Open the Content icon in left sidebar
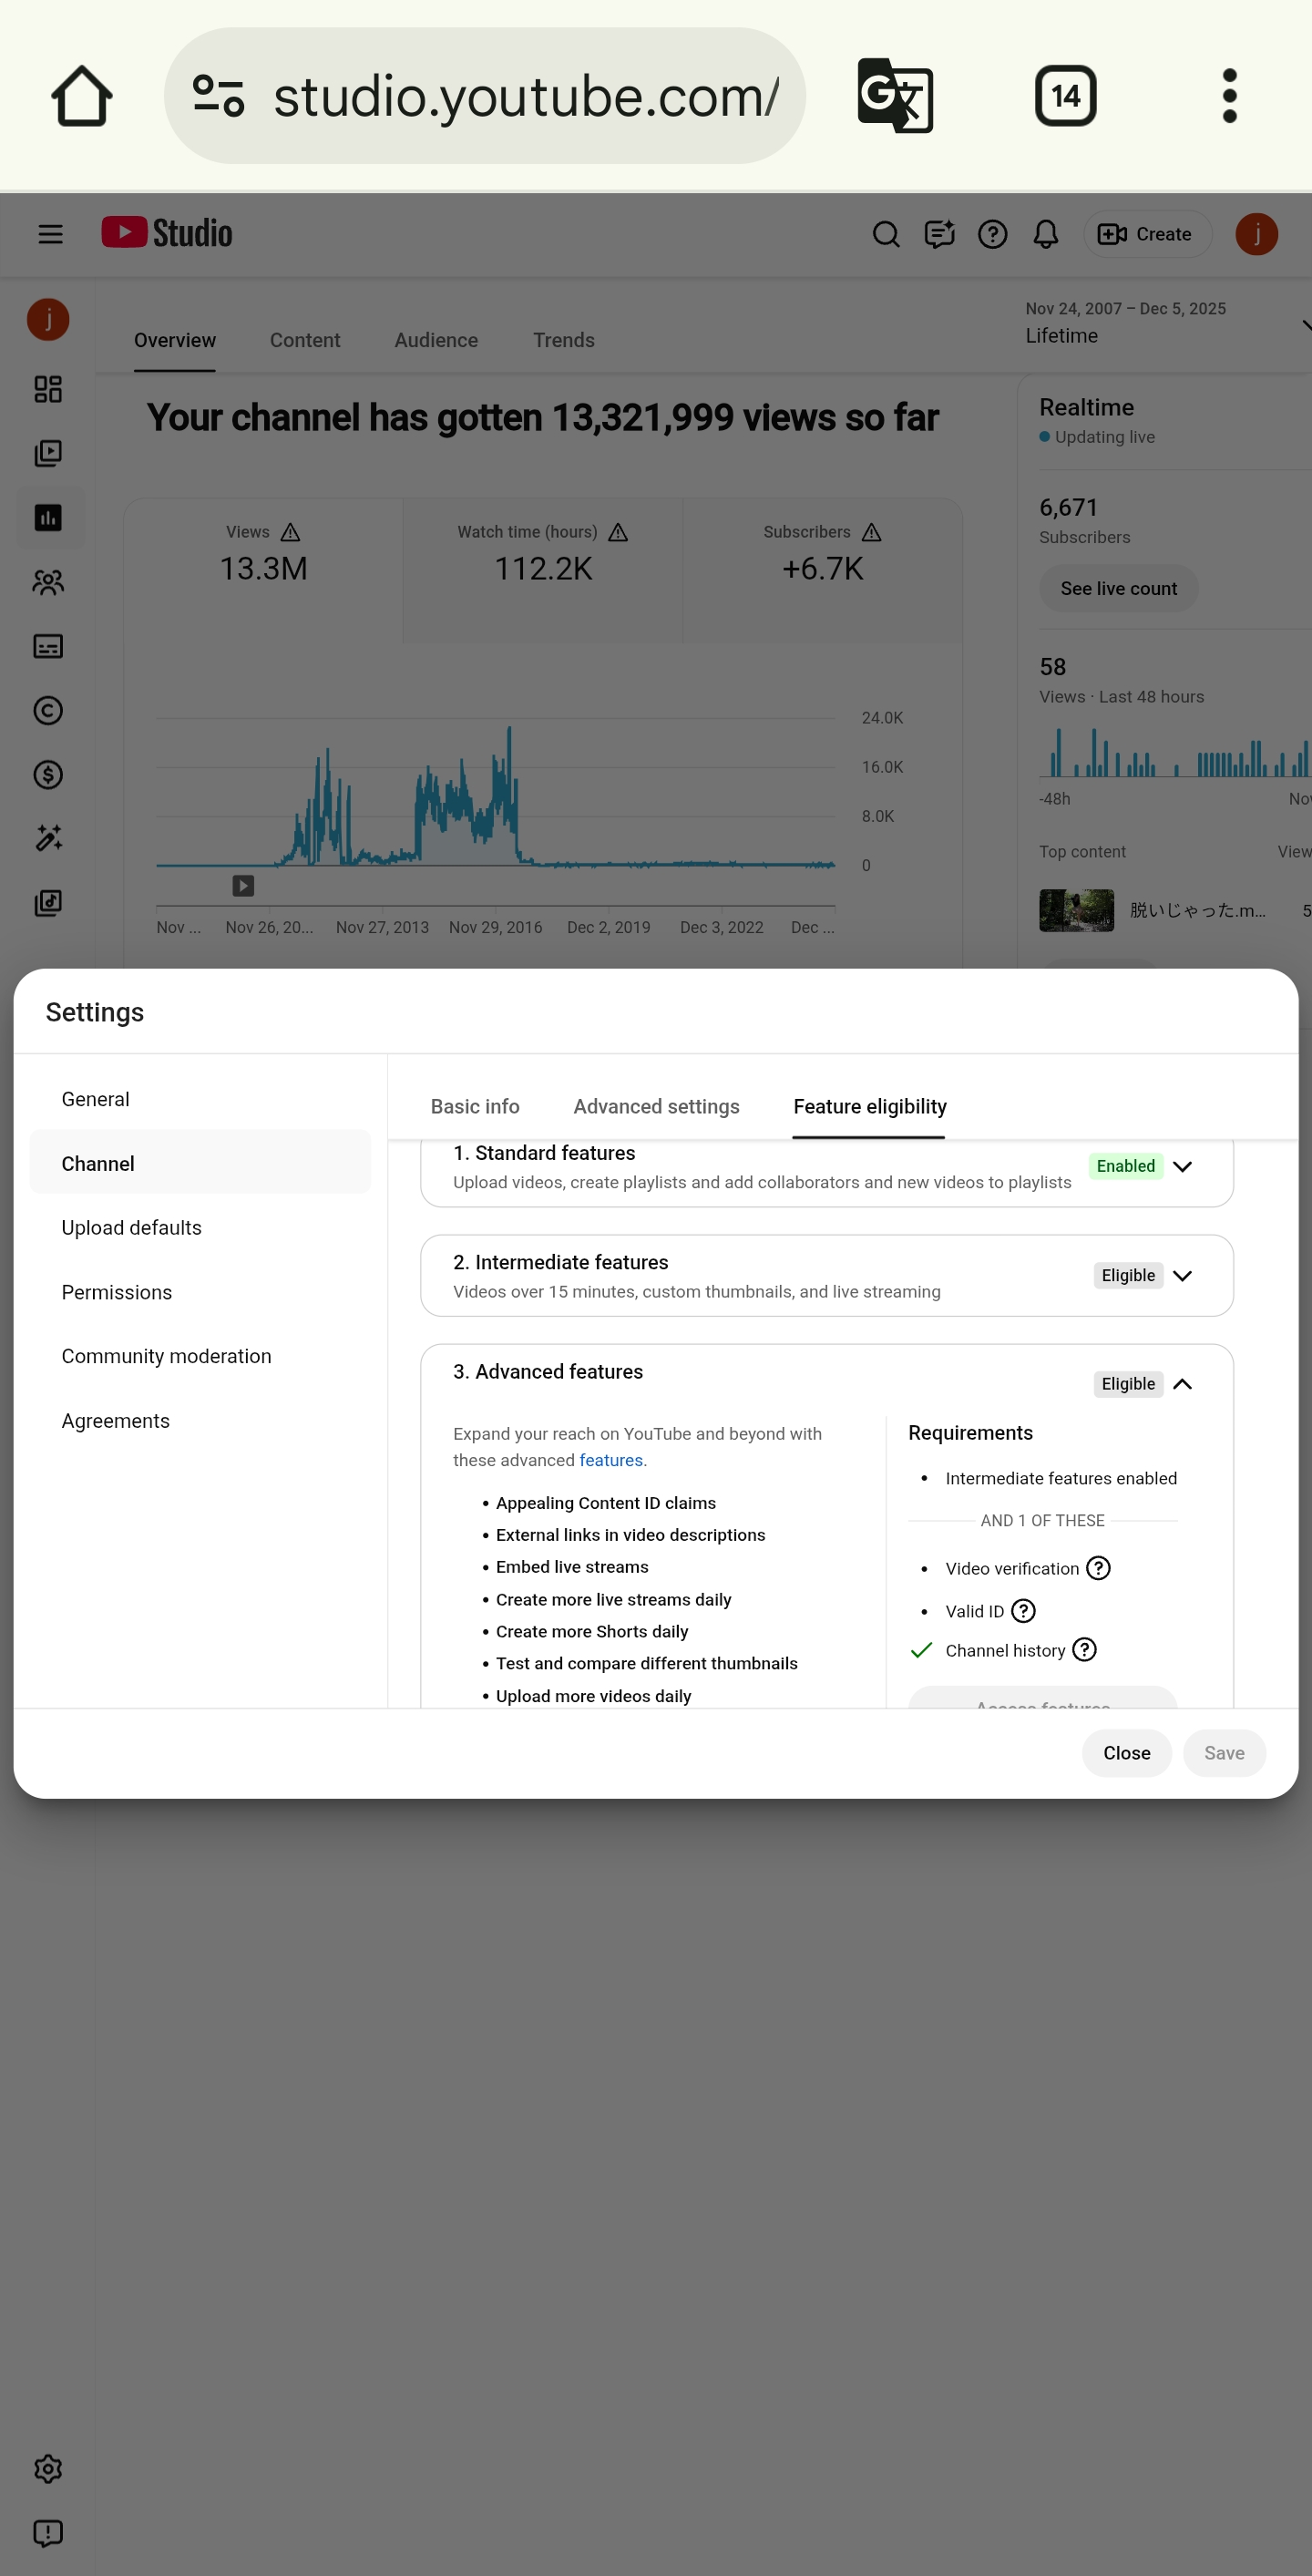 (x=48, y=453)
